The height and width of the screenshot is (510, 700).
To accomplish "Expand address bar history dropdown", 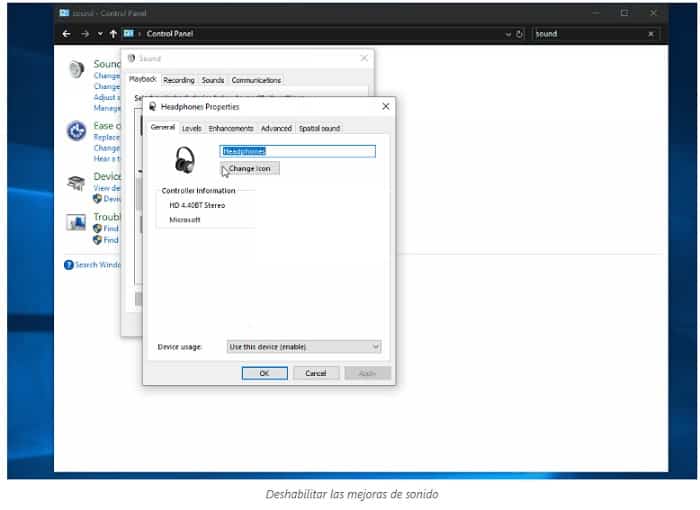I will point(508,34).
